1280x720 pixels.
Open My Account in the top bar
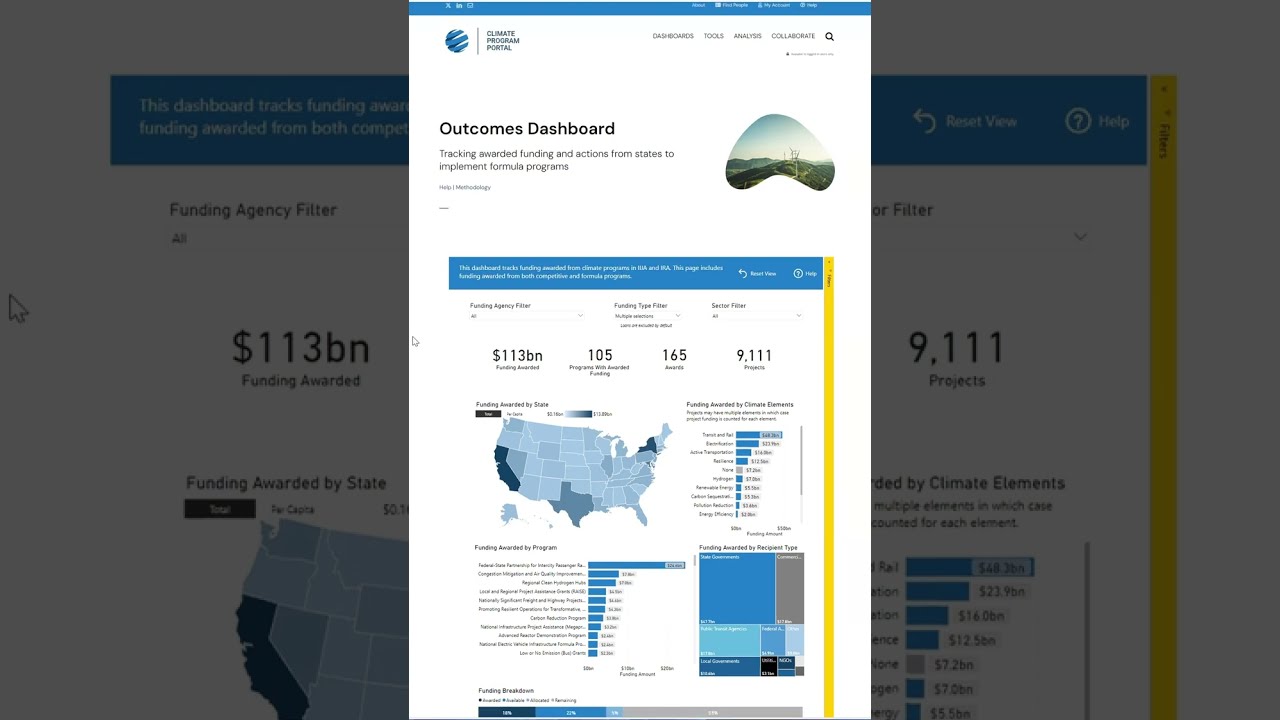[774, 5]
